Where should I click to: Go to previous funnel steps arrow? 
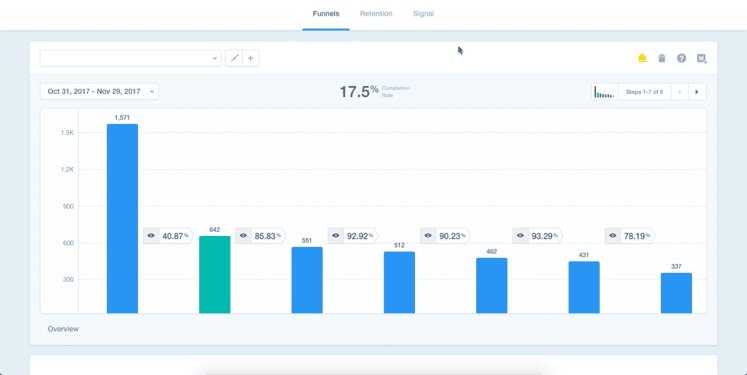(679, 91)
